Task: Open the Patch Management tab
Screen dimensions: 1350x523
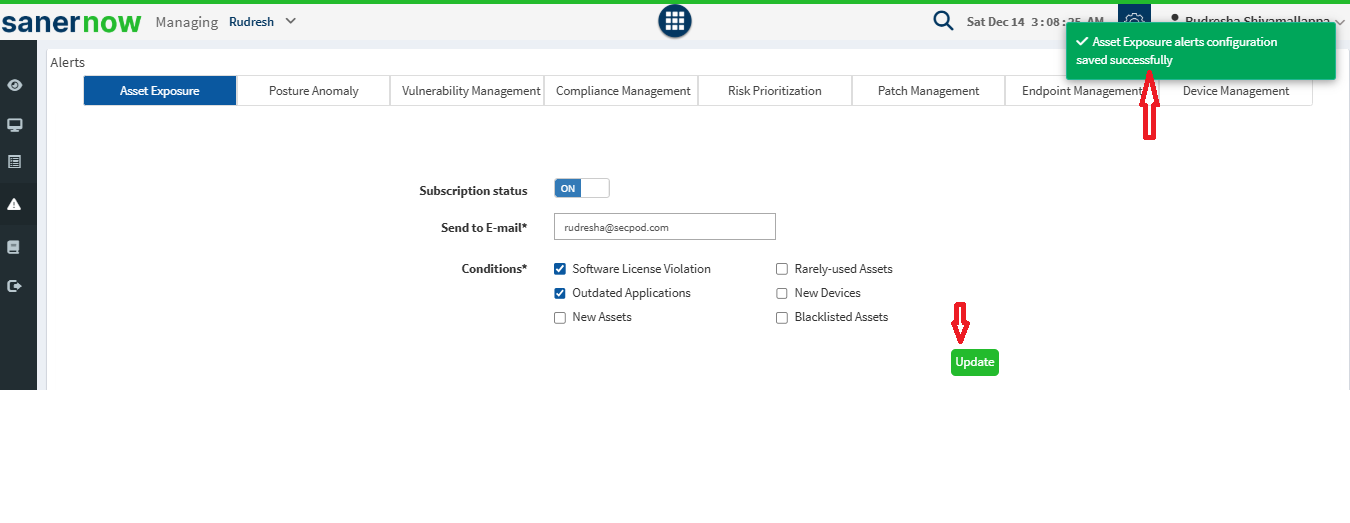Action: pos(928,91)
